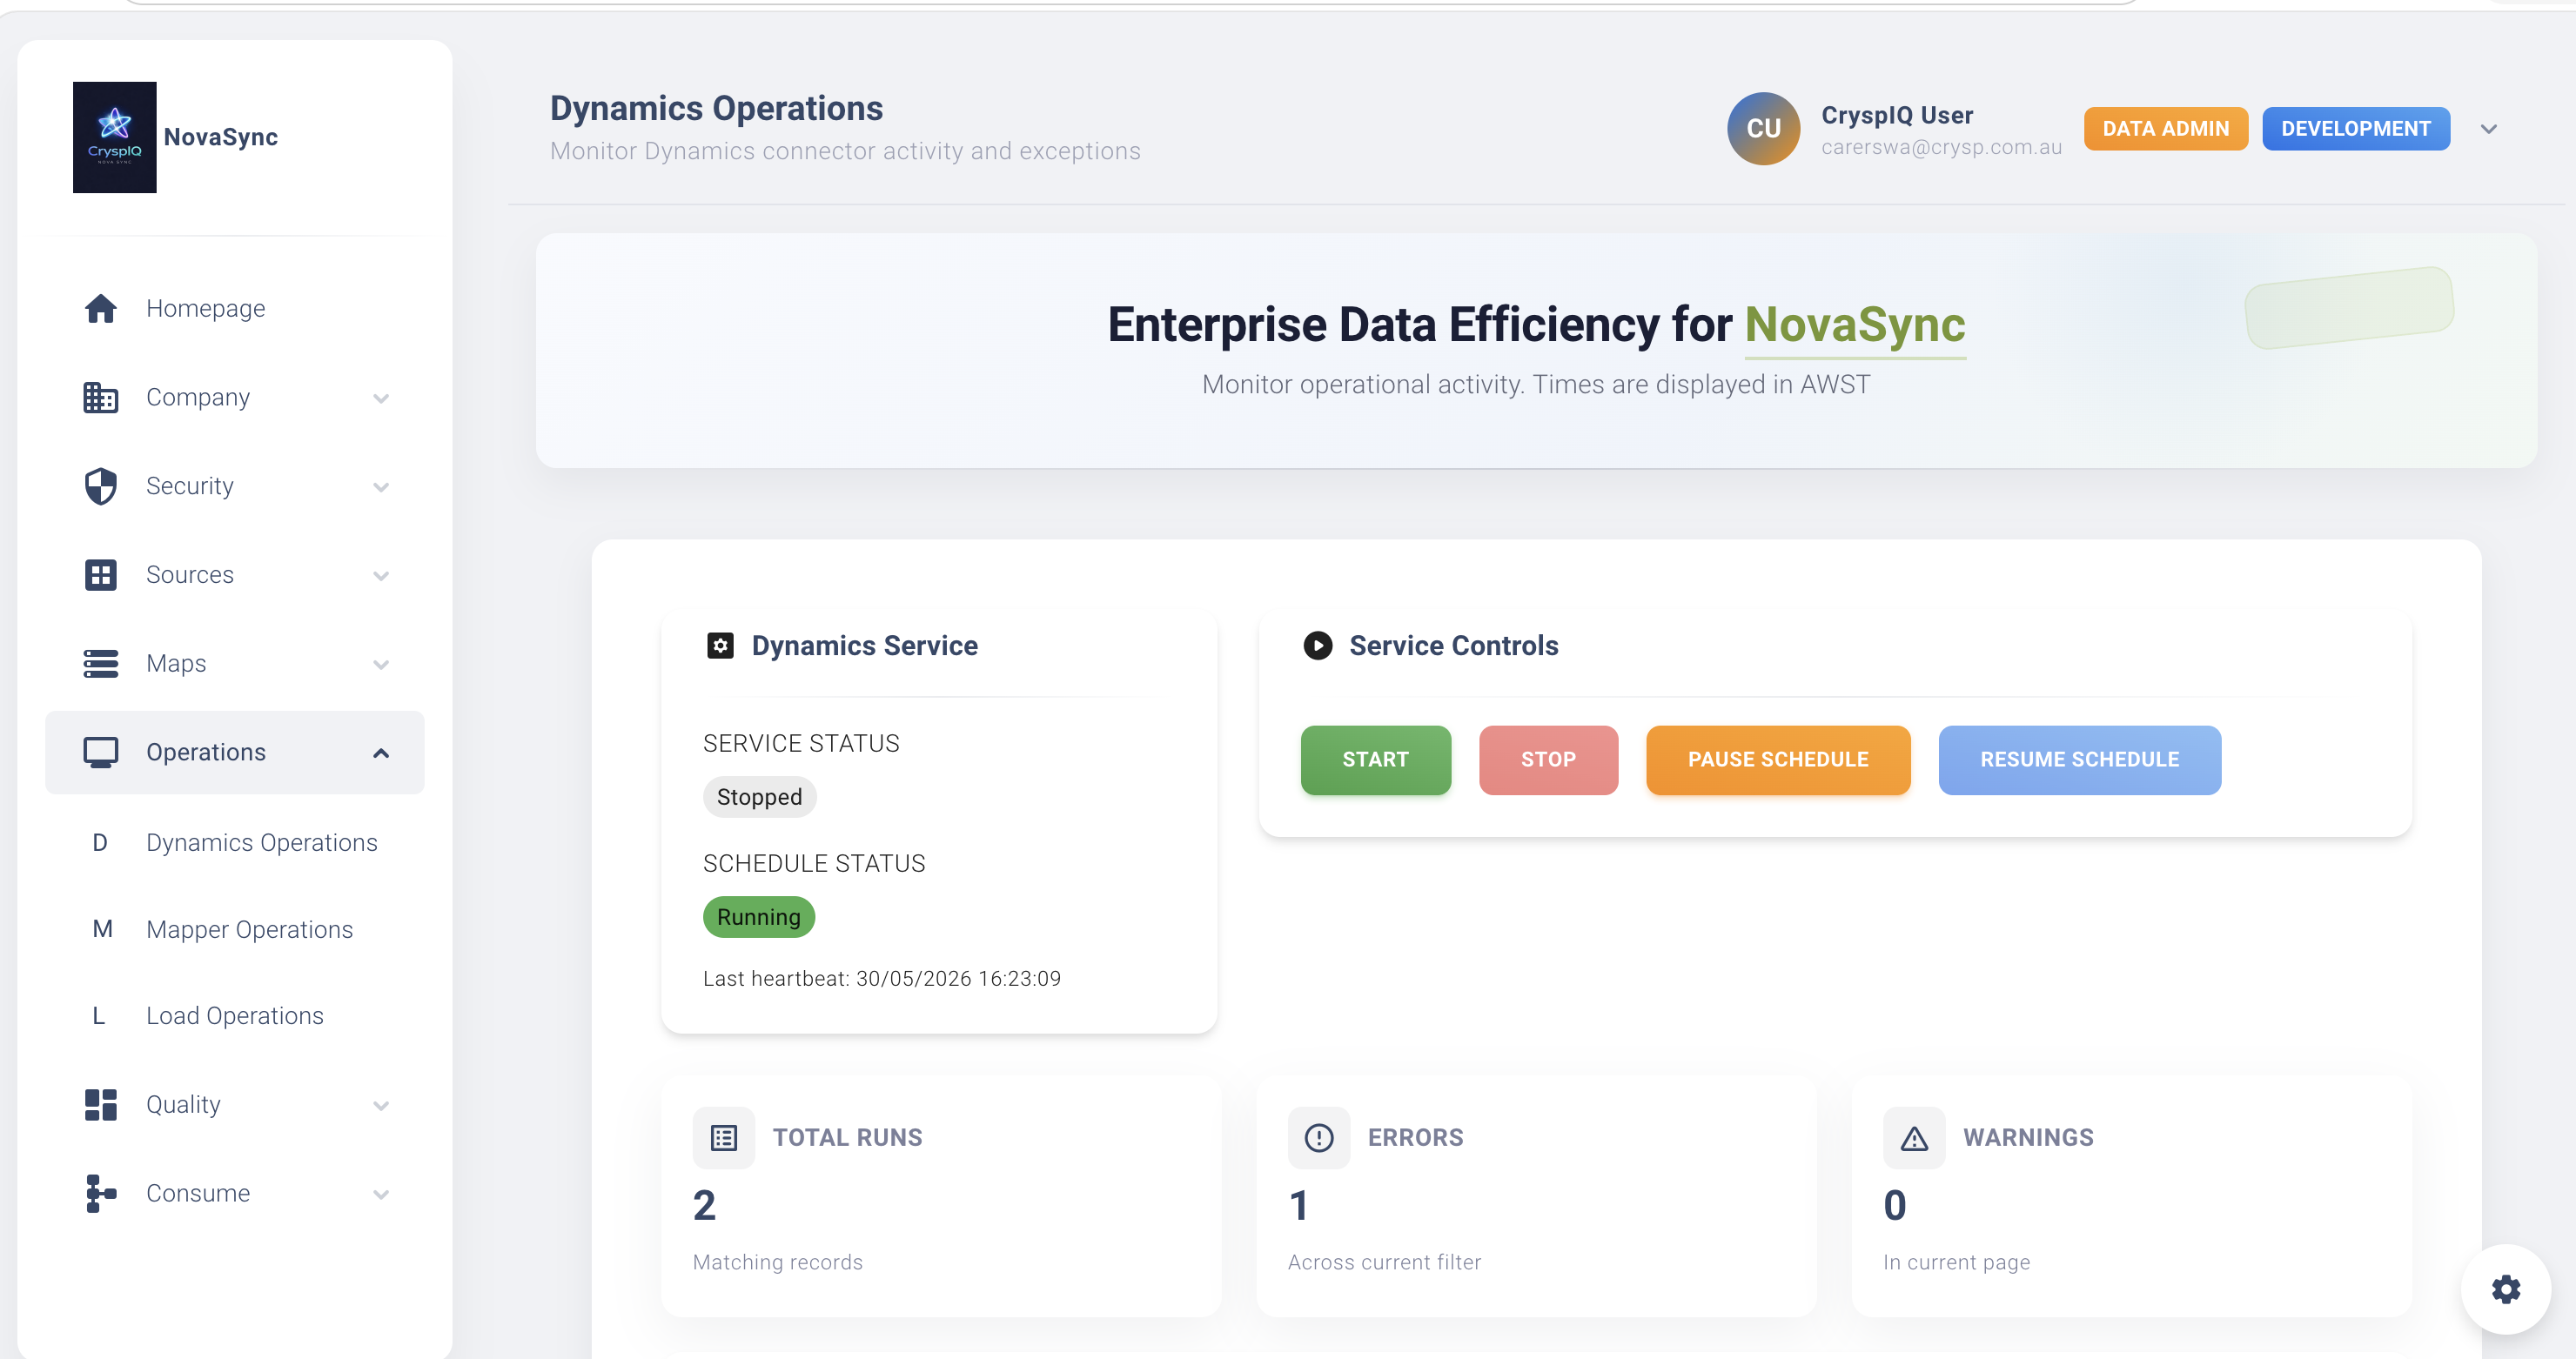Click the Company building icon

tap(100, 397)
